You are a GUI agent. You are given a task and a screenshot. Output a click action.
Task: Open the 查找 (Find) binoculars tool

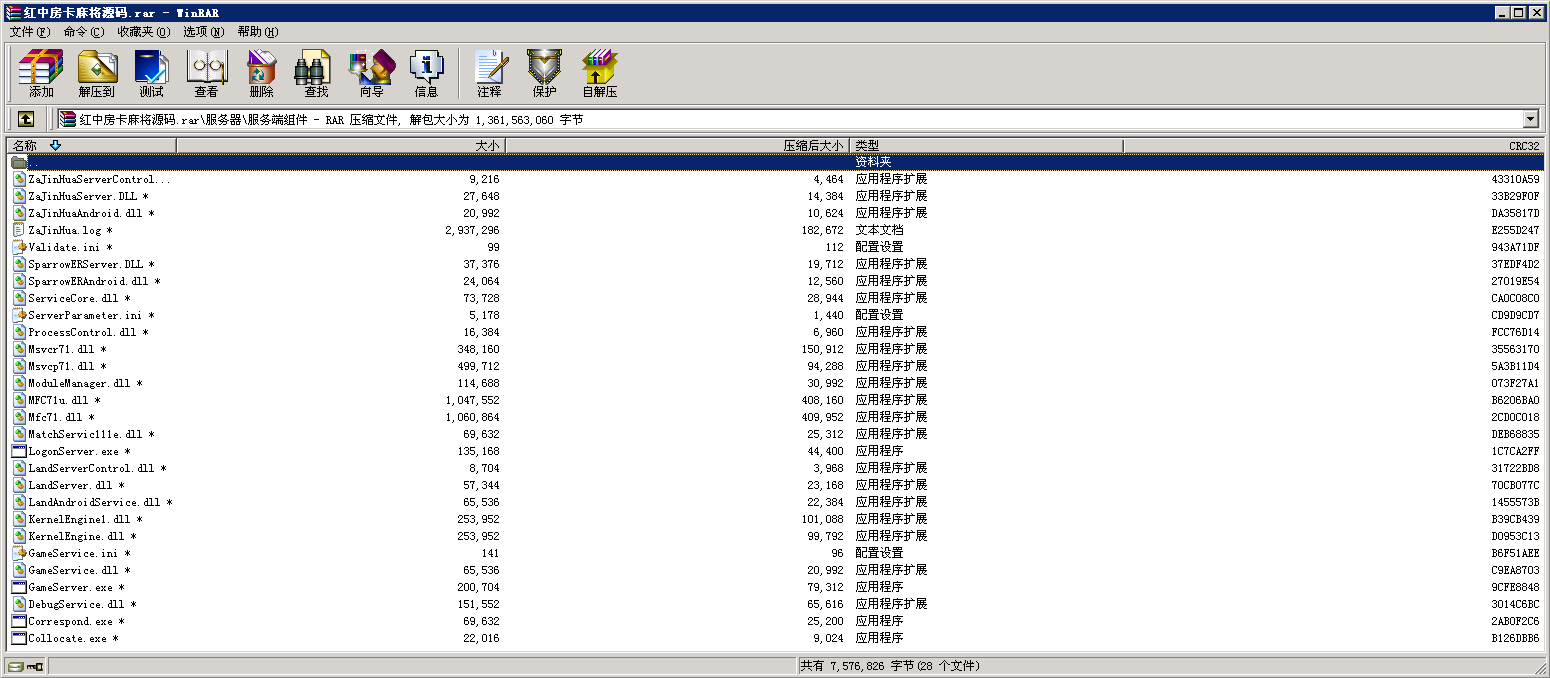pyautogui.click(x=316, y=74)
